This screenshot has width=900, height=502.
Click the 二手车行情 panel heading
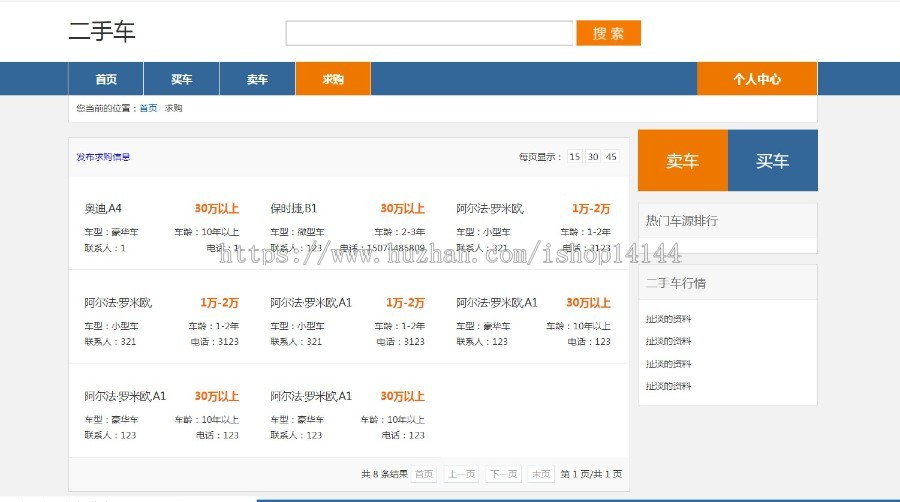pos(676,283)
